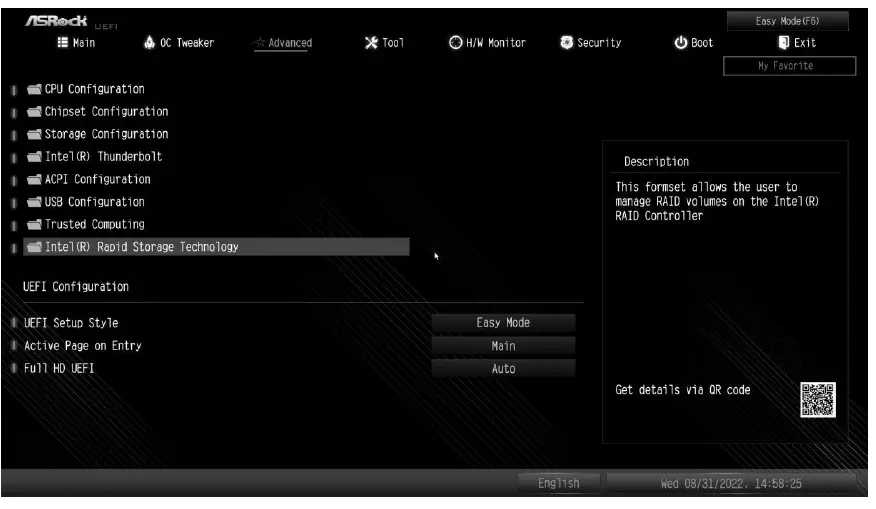Click the OC Tweaker flame icon
This screenshot has width=876, height=509.
pyautogui.click(x=150, y=43)
